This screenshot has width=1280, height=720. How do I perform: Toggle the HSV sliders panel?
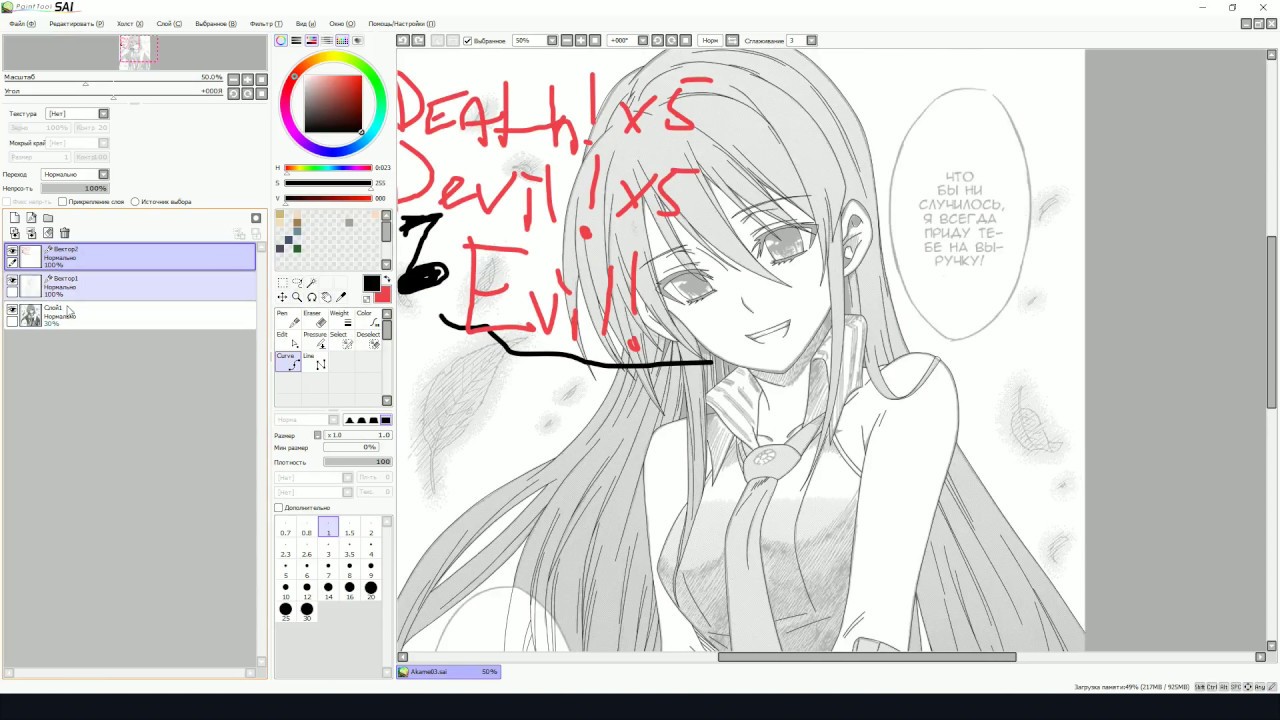pos(311,41)
